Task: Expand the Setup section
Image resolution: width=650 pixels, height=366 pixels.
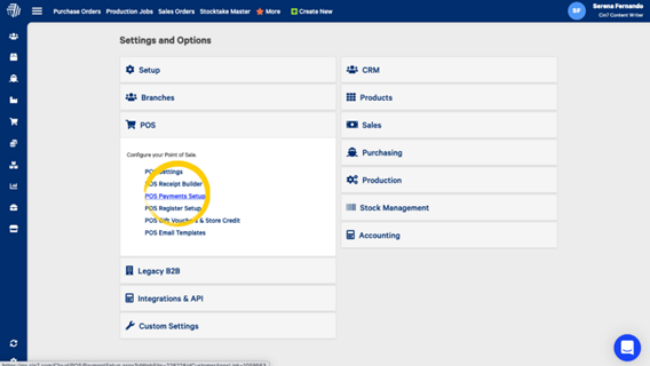Action: click(228, 70)
